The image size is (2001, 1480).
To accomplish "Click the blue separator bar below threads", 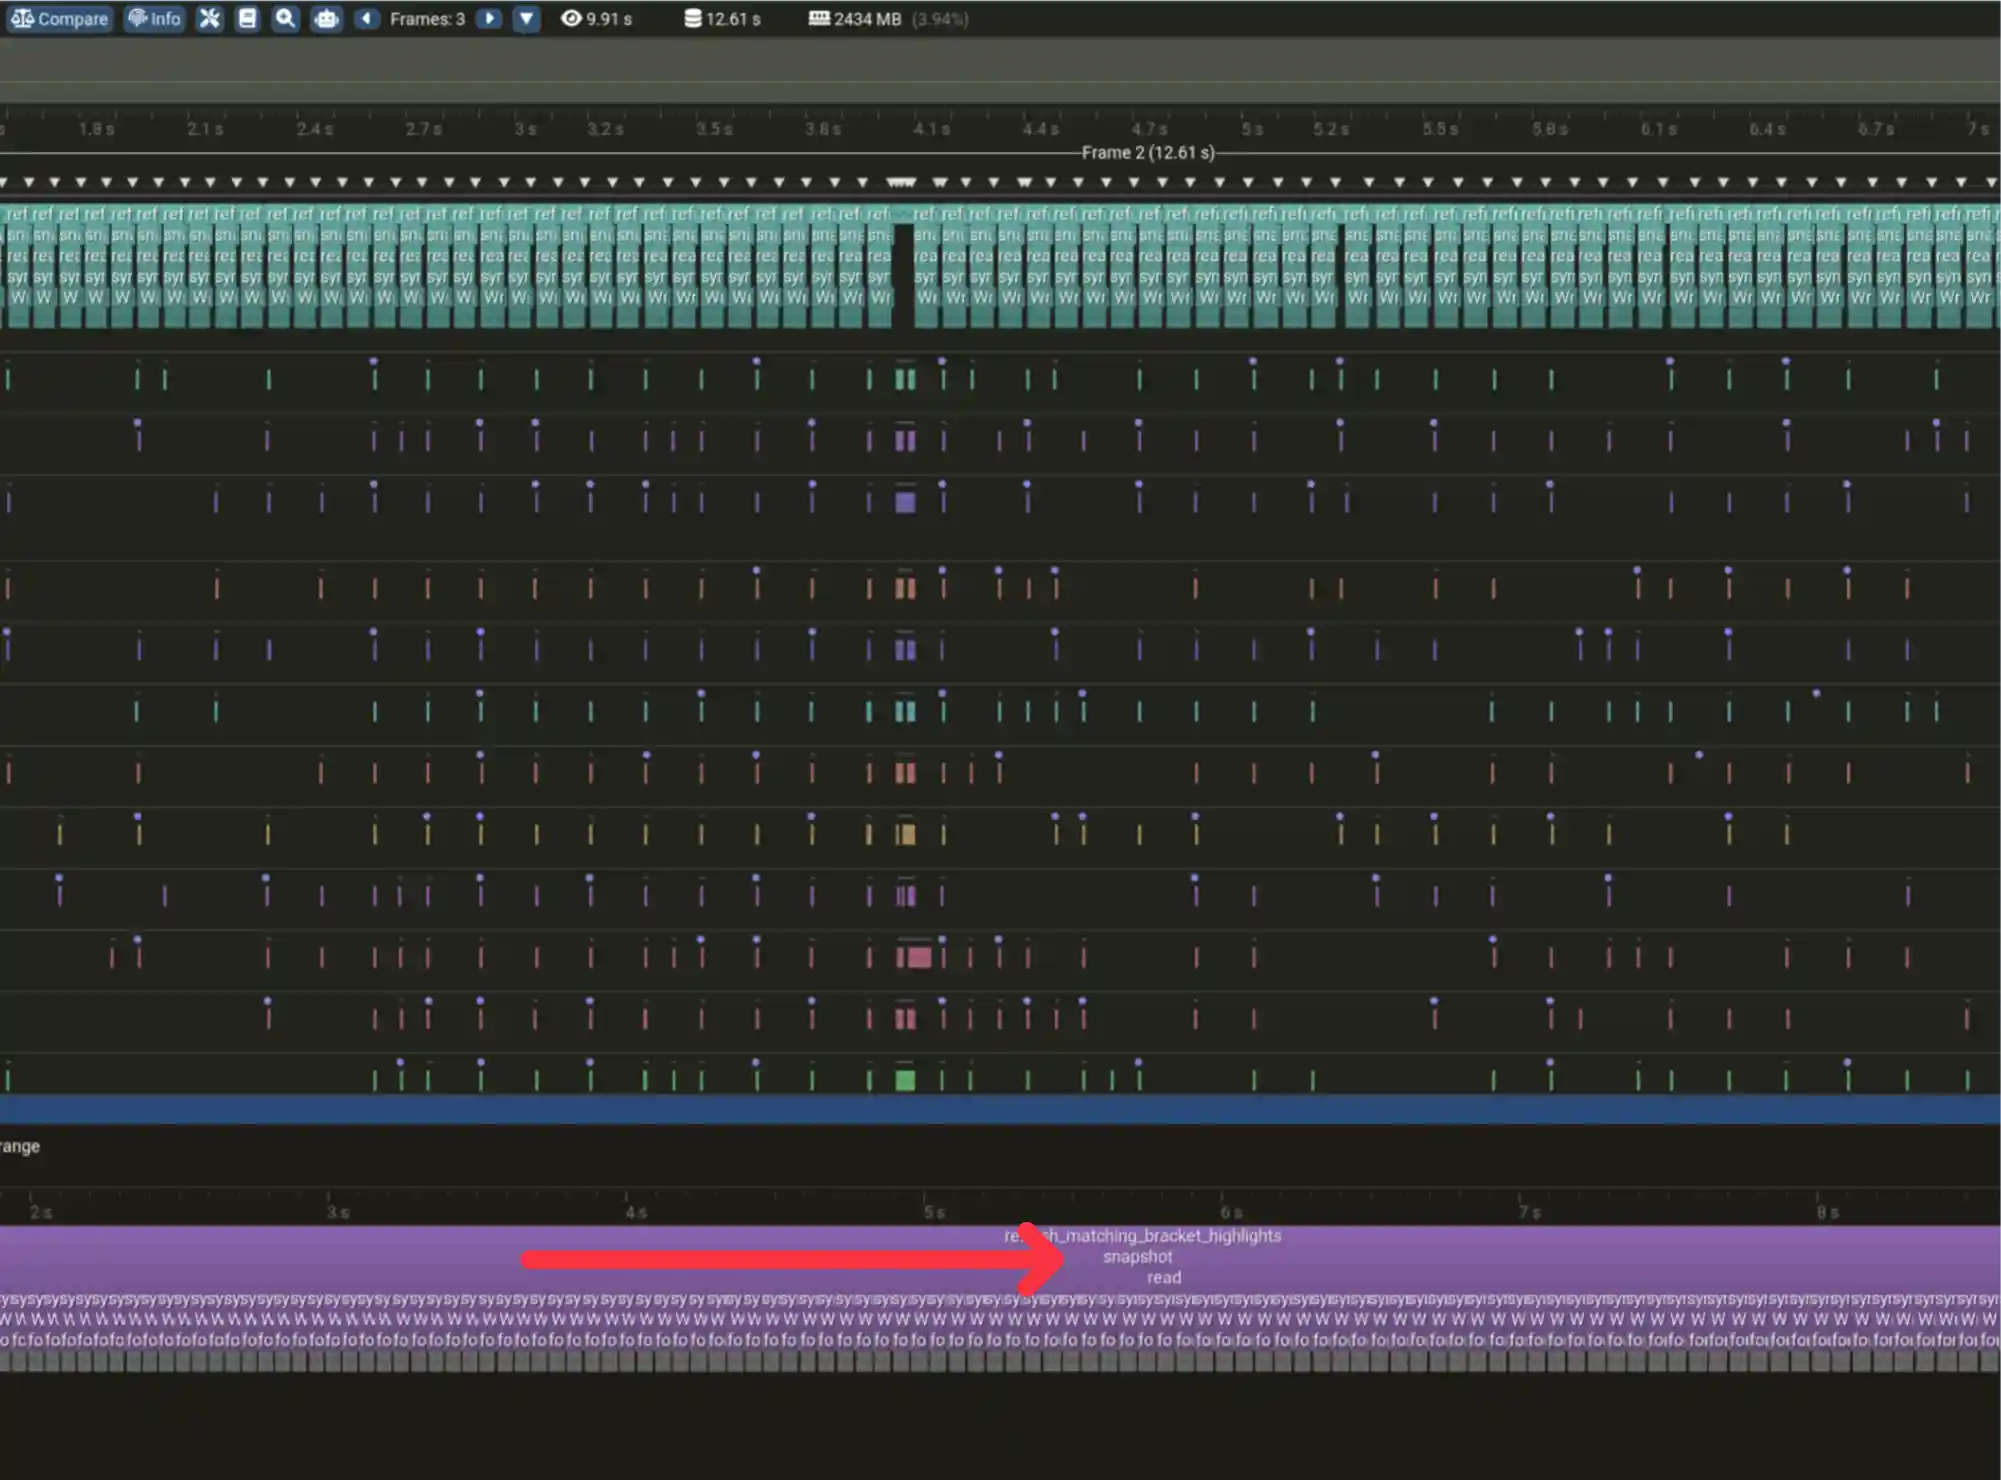I will 1000,1109.
